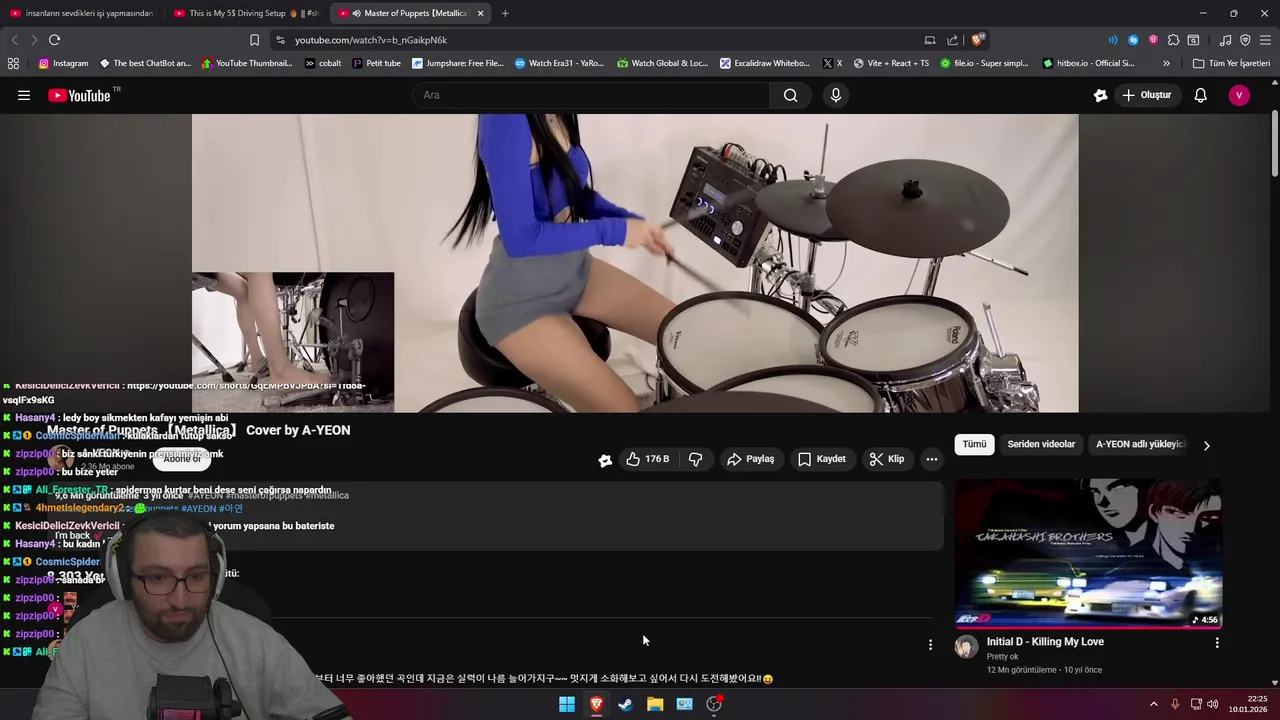The height and width of the screenshot is (720, 1280).
Task: Open the magenta shield extension icon
Action: tap(1153, 40)
